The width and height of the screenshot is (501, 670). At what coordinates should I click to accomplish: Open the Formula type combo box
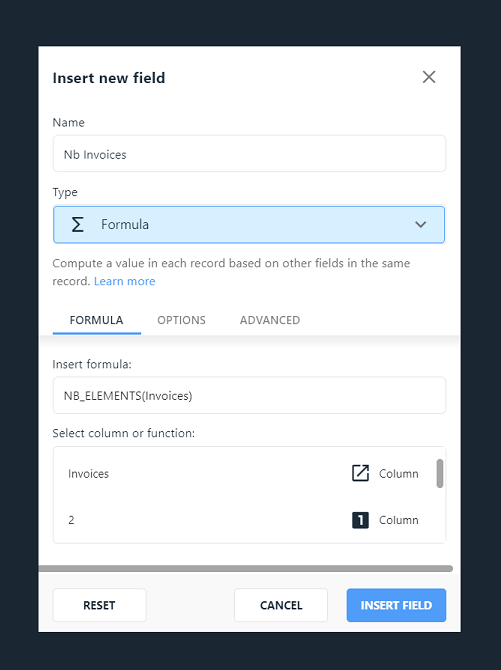pos(249,225)
